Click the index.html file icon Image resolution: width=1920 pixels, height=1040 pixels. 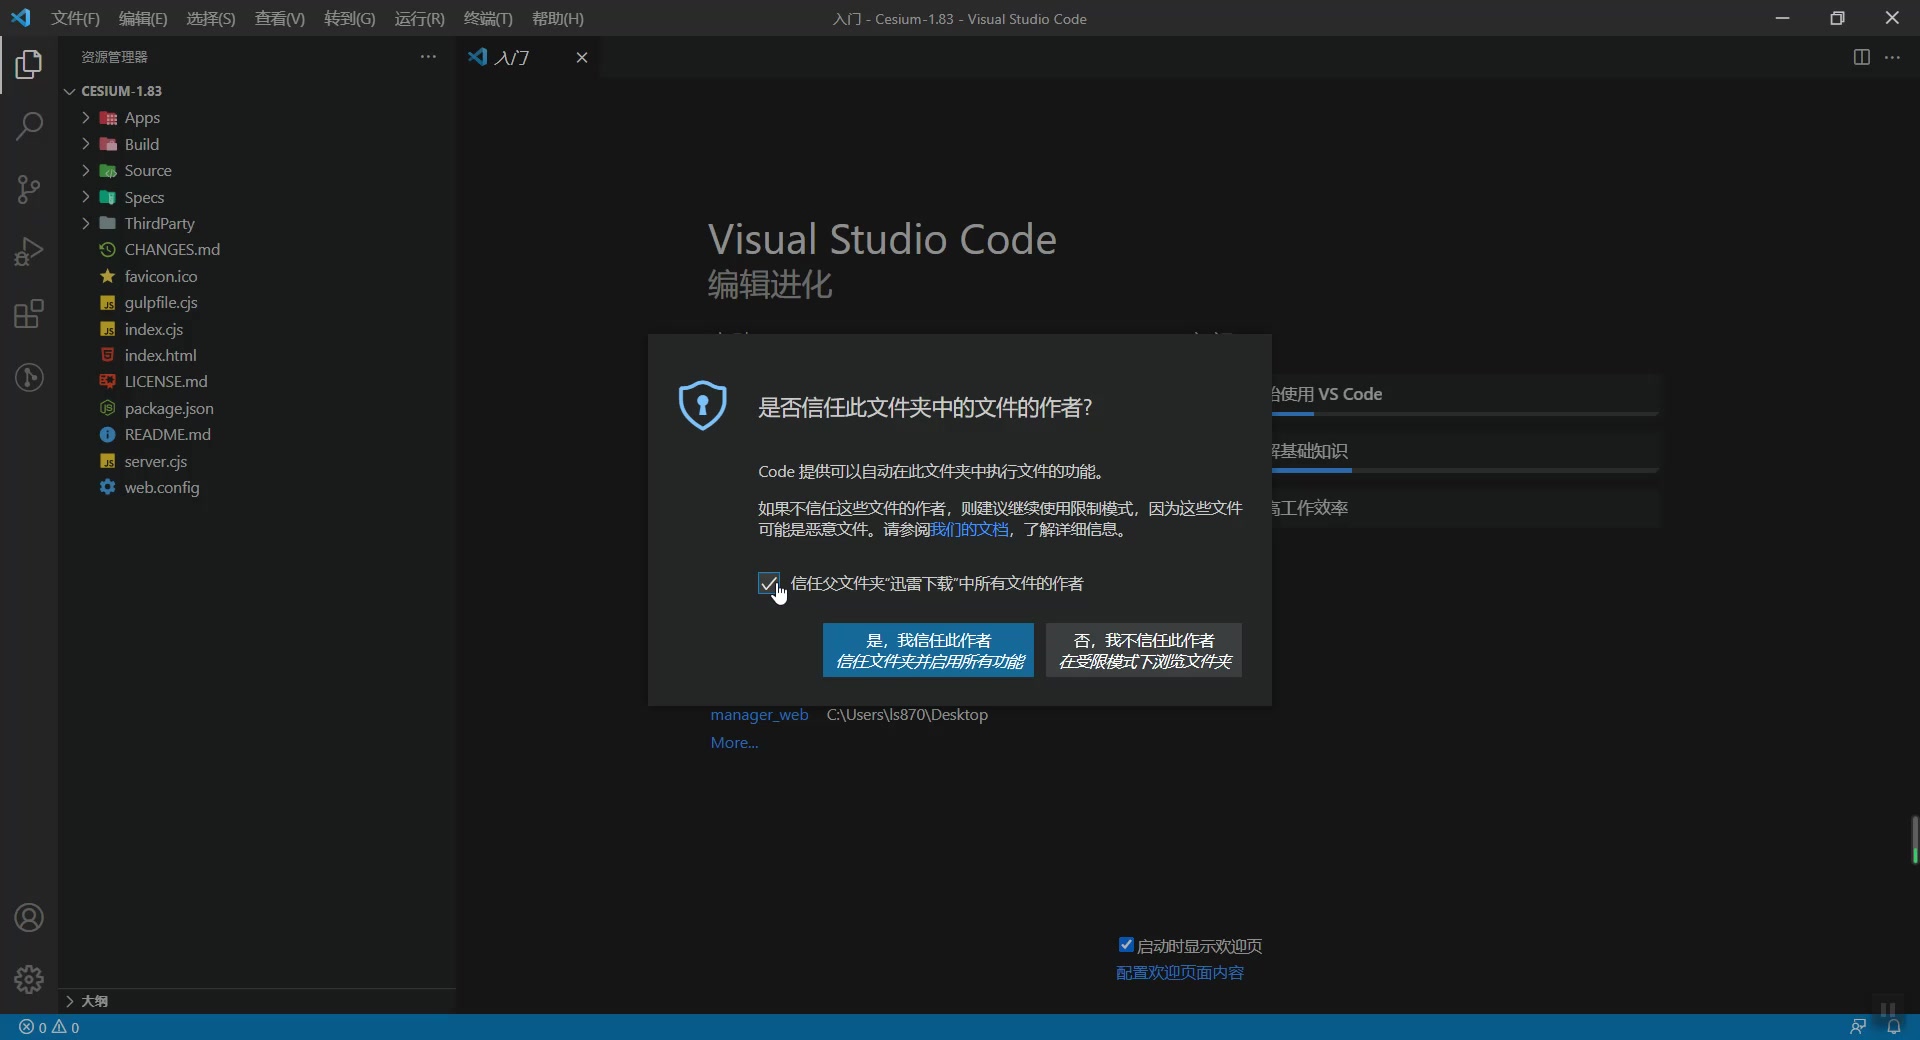(107, 355)
